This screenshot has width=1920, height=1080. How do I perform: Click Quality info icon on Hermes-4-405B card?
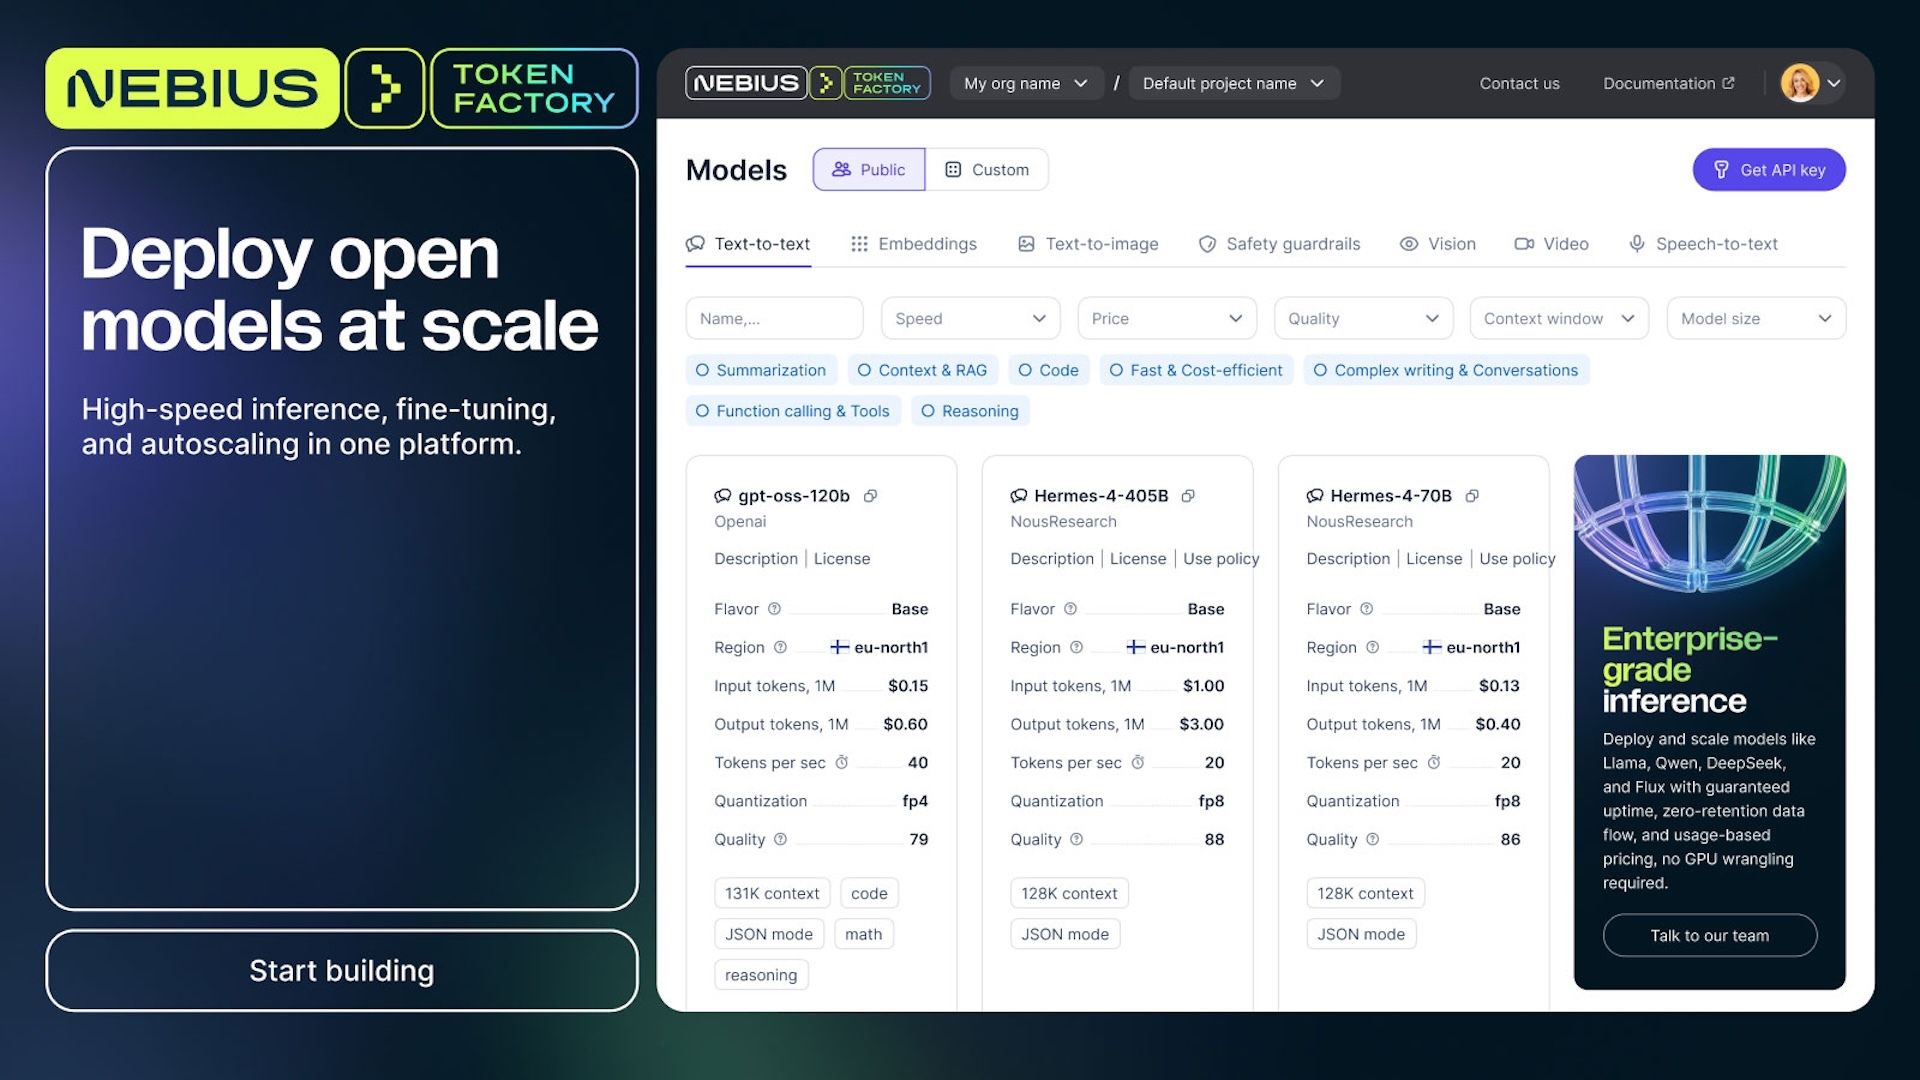pos(1076,840)
